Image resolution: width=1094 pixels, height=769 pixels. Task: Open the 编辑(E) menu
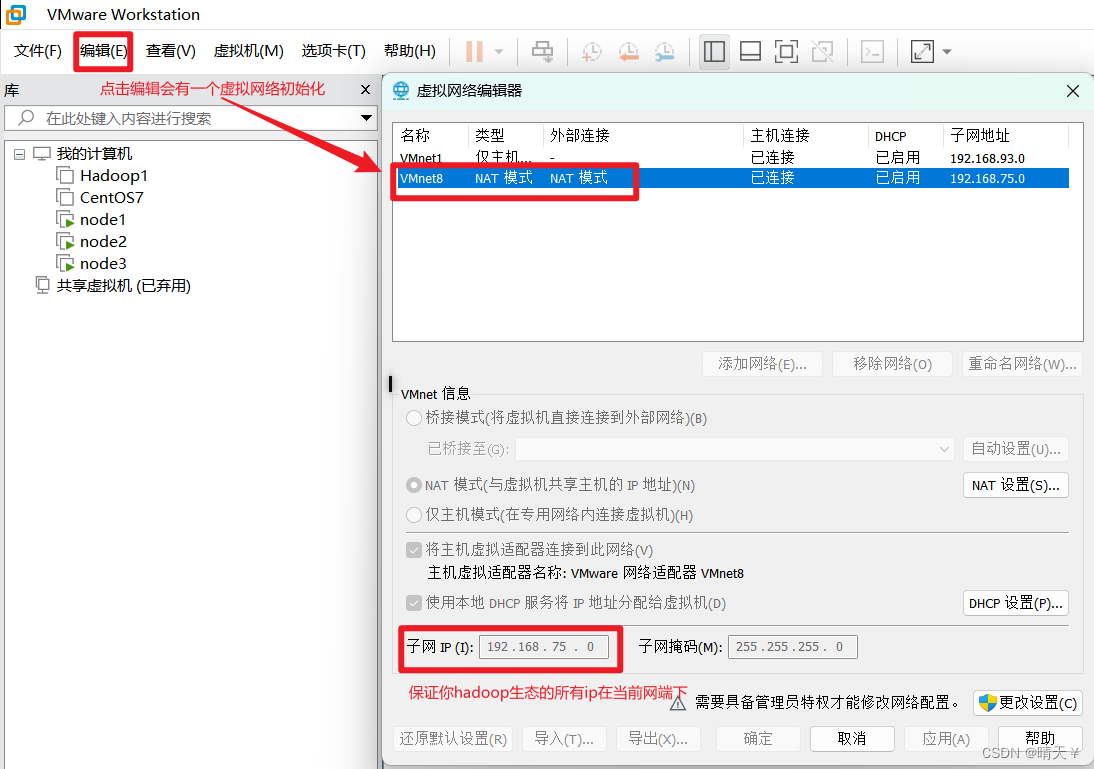pyautogui.click(x=103, y=51)
